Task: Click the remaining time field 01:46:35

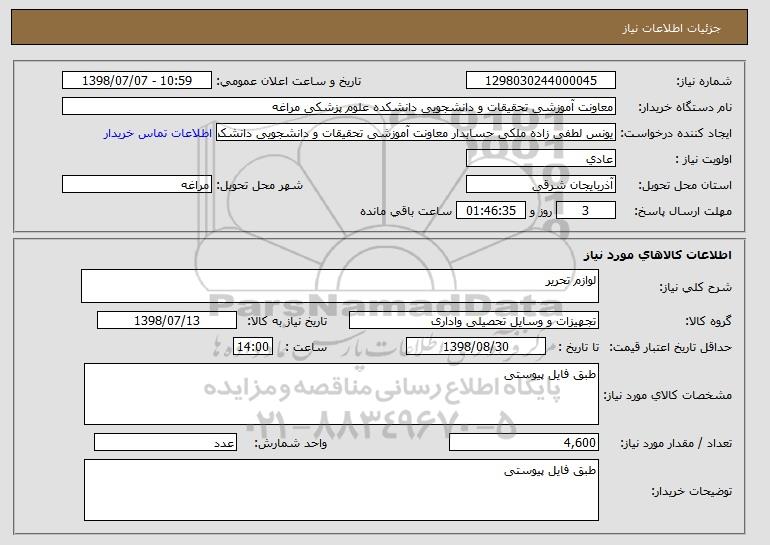Action: tap(491, 211)
